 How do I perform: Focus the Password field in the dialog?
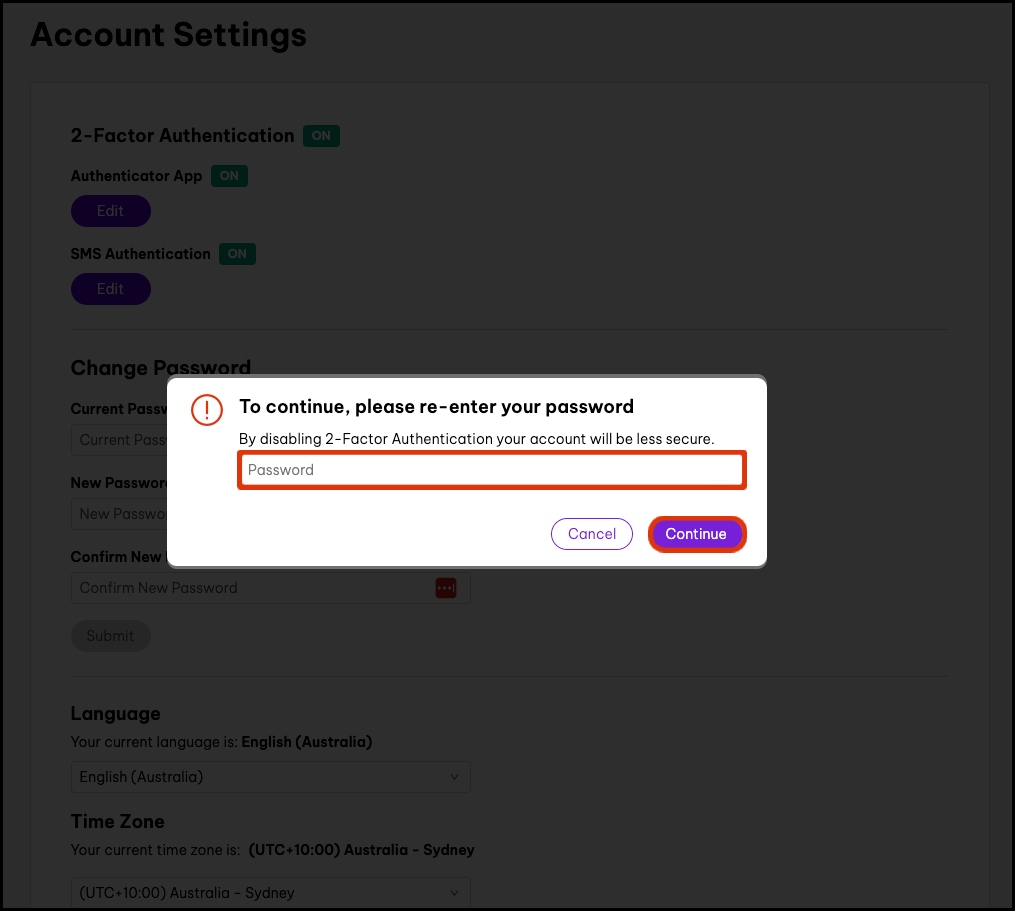491,470
